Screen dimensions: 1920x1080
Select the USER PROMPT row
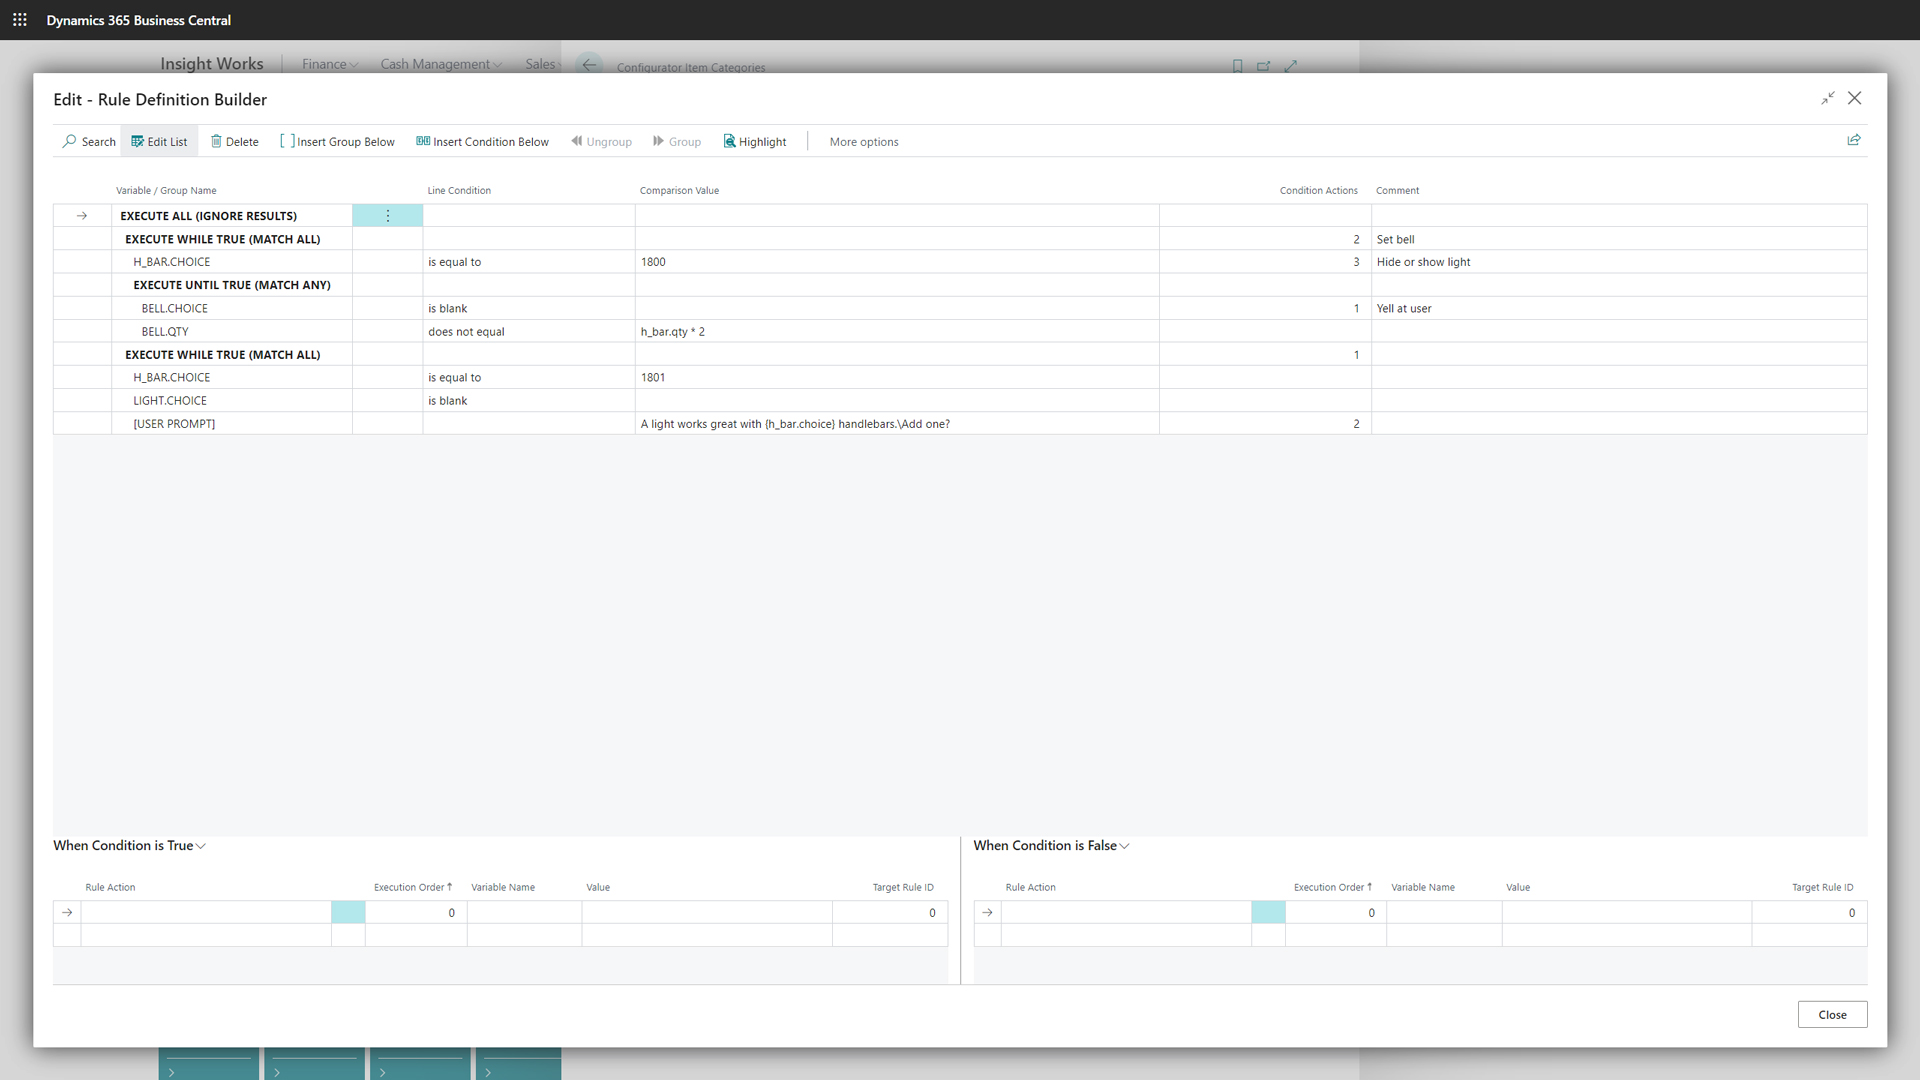174,424
